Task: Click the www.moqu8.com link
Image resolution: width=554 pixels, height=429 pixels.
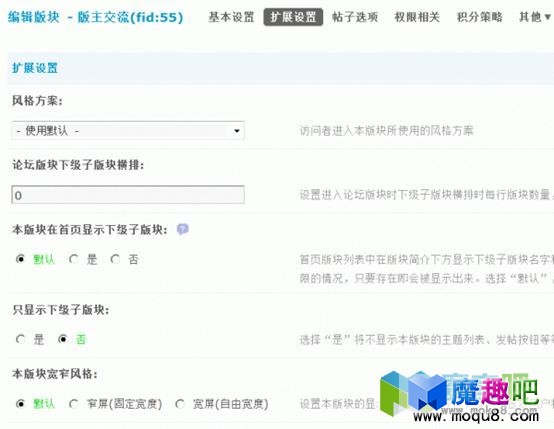Action: pyautogui.click(x=476, y=417)
